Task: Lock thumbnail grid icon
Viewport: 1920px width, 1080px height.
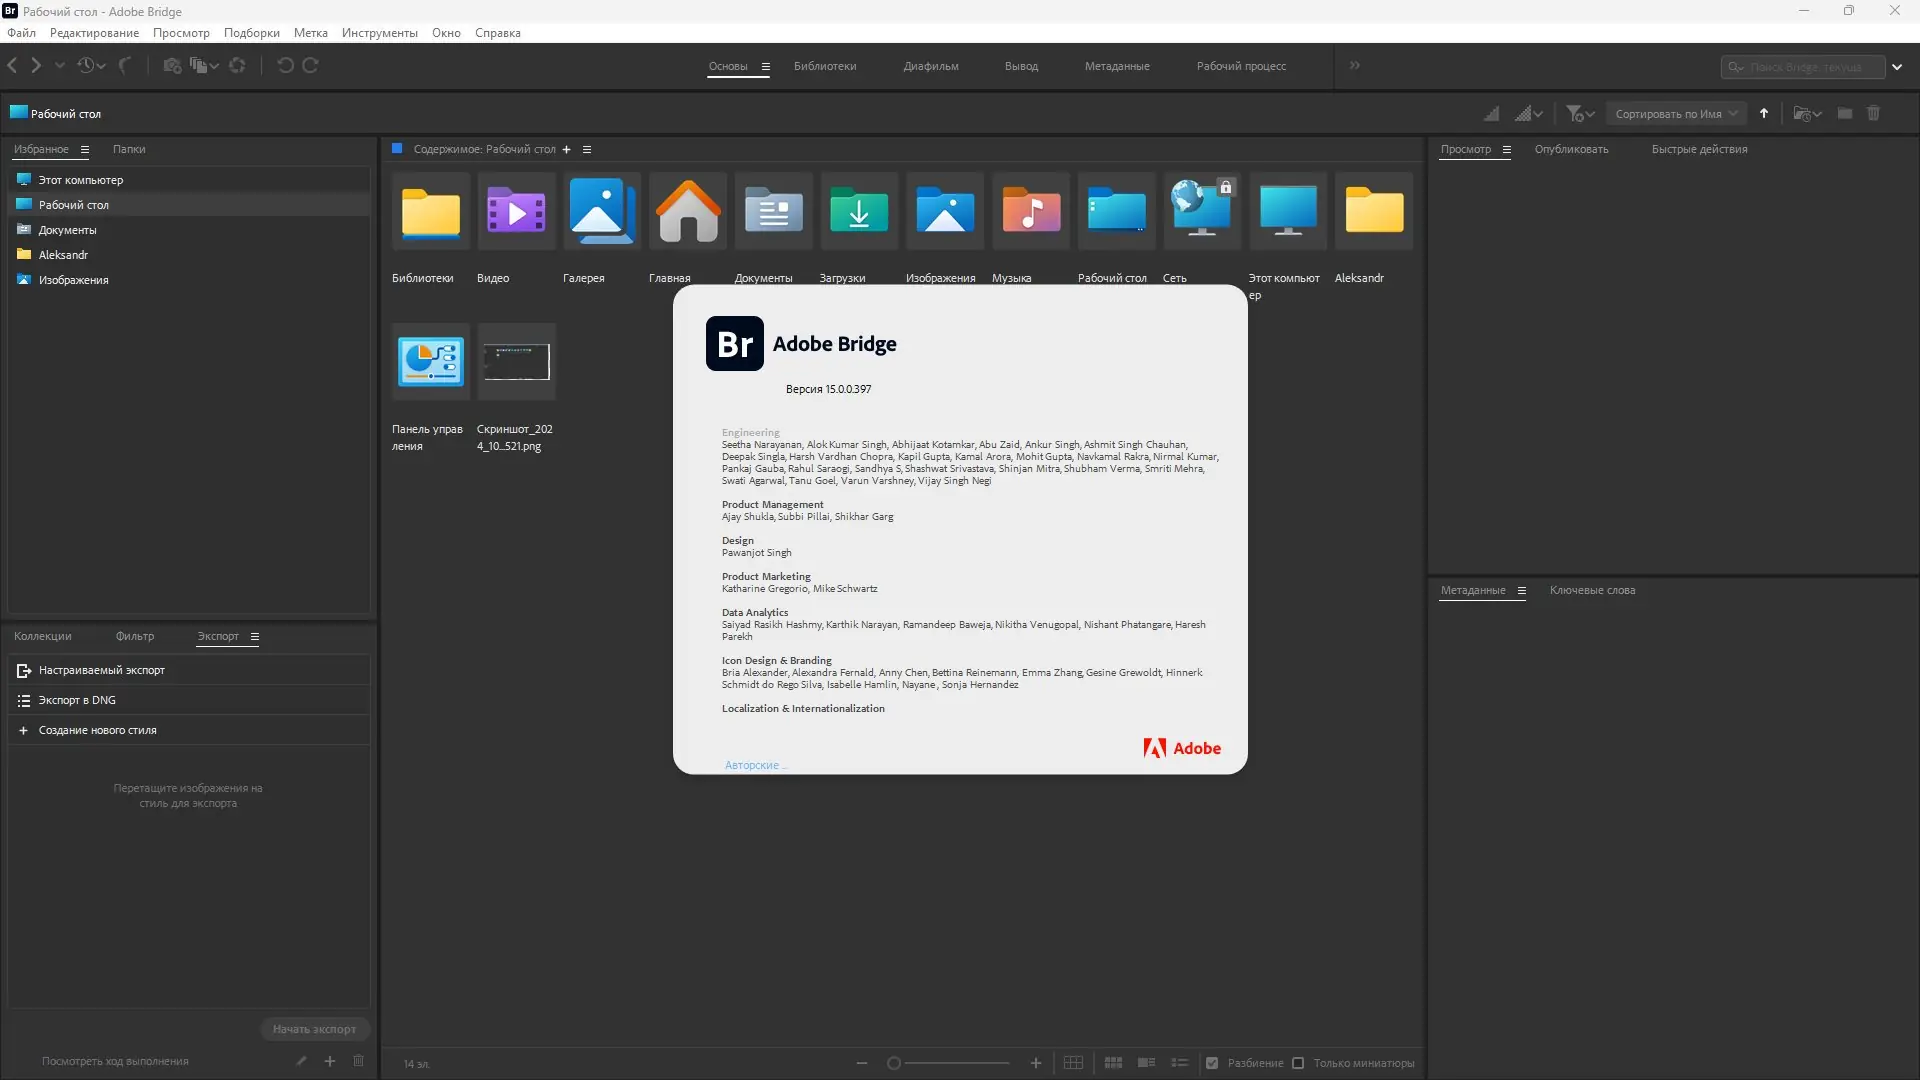Action: (x=1073, y=1063)
